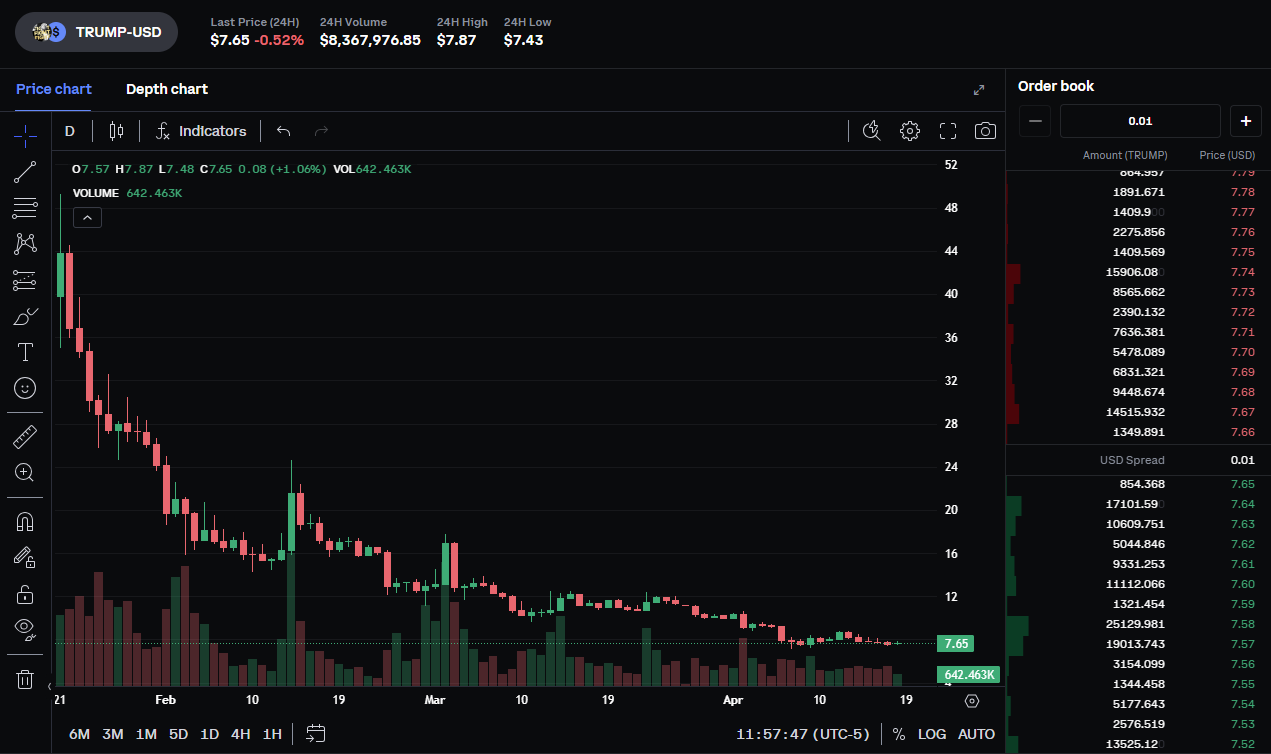
Task: Collapse the drawing toolbar arrow
Action: 49,686
